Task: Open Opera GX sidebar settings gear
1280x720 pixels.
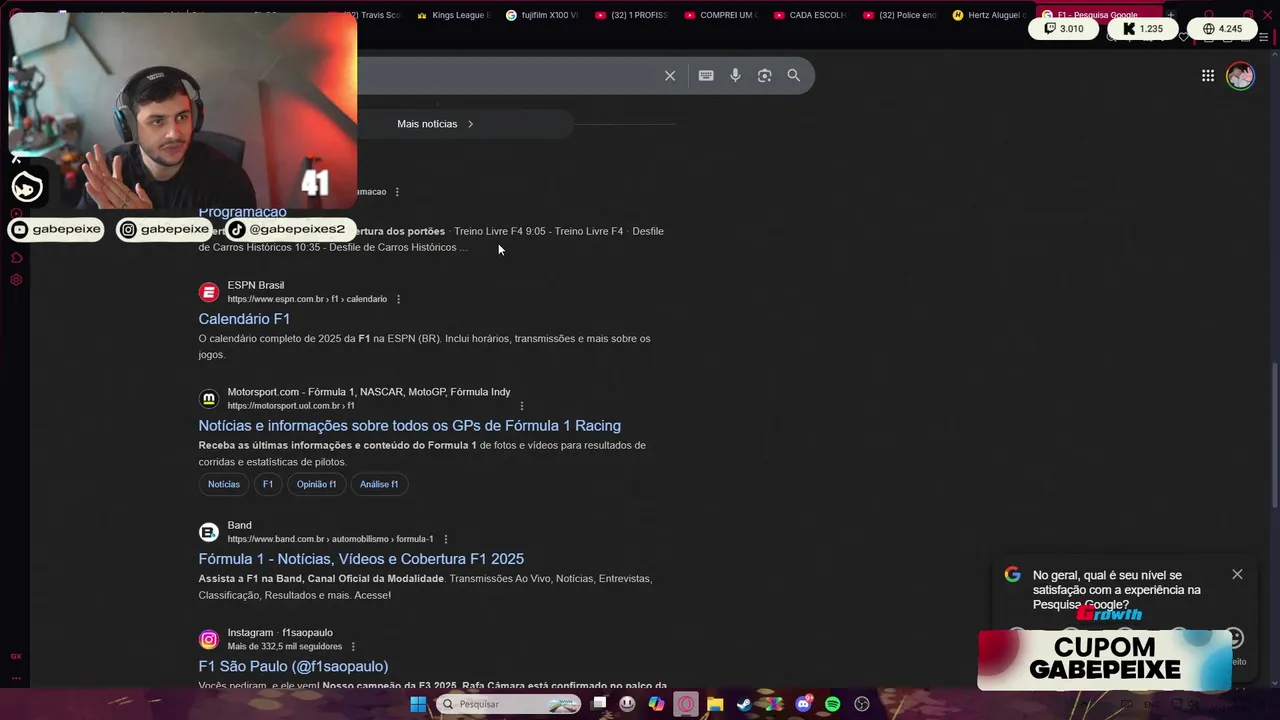Action: click(x=16, y=280)
